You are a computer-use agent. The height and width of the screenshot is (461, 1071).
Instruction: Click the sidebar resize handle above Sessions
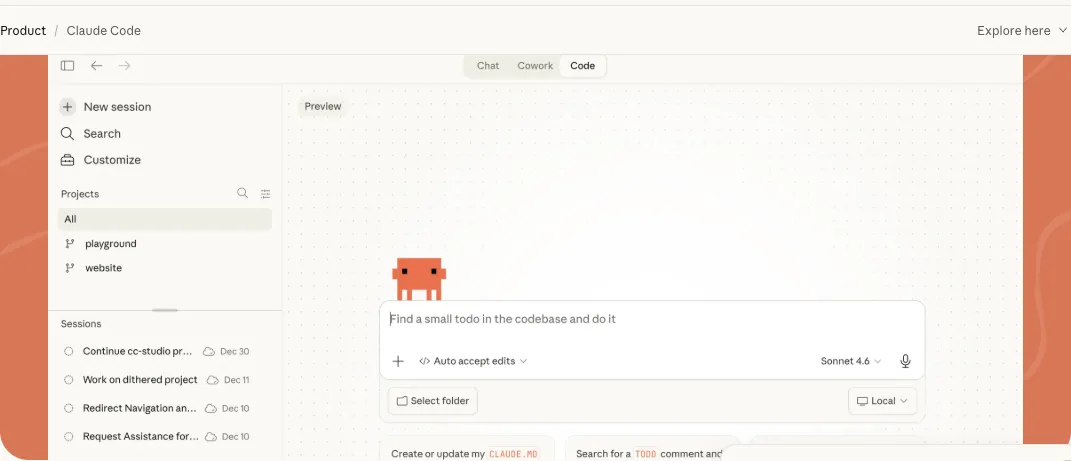[x=165, y=310]
